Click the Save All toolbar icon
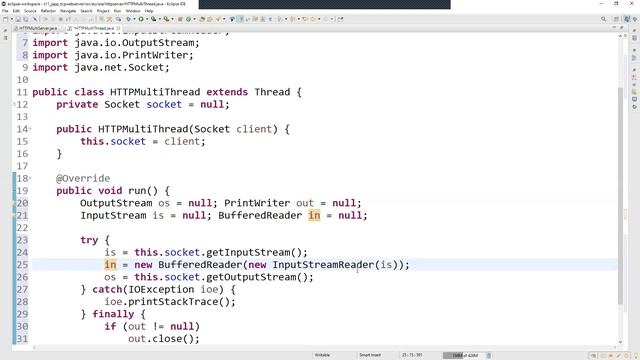Screen dimensions: 640x360 tap(26, 19)
